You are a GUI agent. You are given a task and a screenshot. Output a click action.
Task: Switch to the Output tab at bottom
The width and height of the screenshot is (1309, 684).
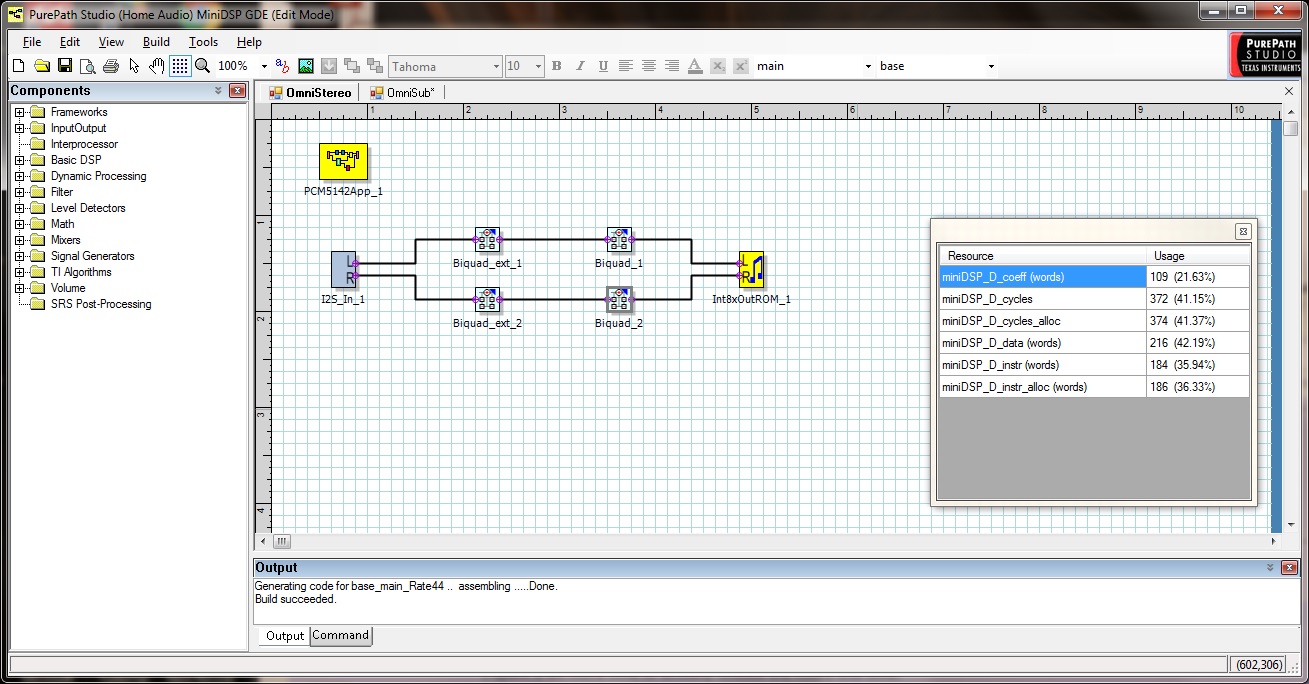pyautogui.click(x=284, y=636)
